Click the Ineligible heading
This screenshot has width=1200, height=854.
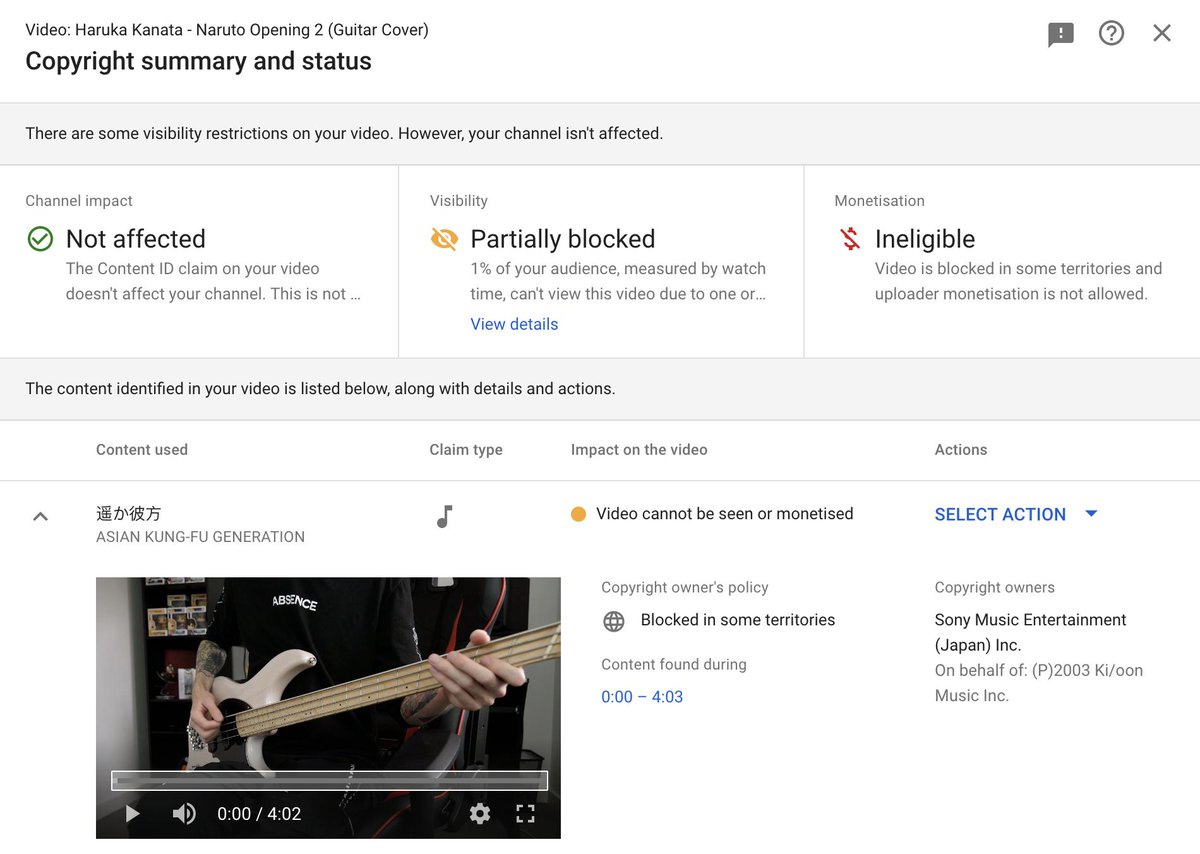coord(925,239)
